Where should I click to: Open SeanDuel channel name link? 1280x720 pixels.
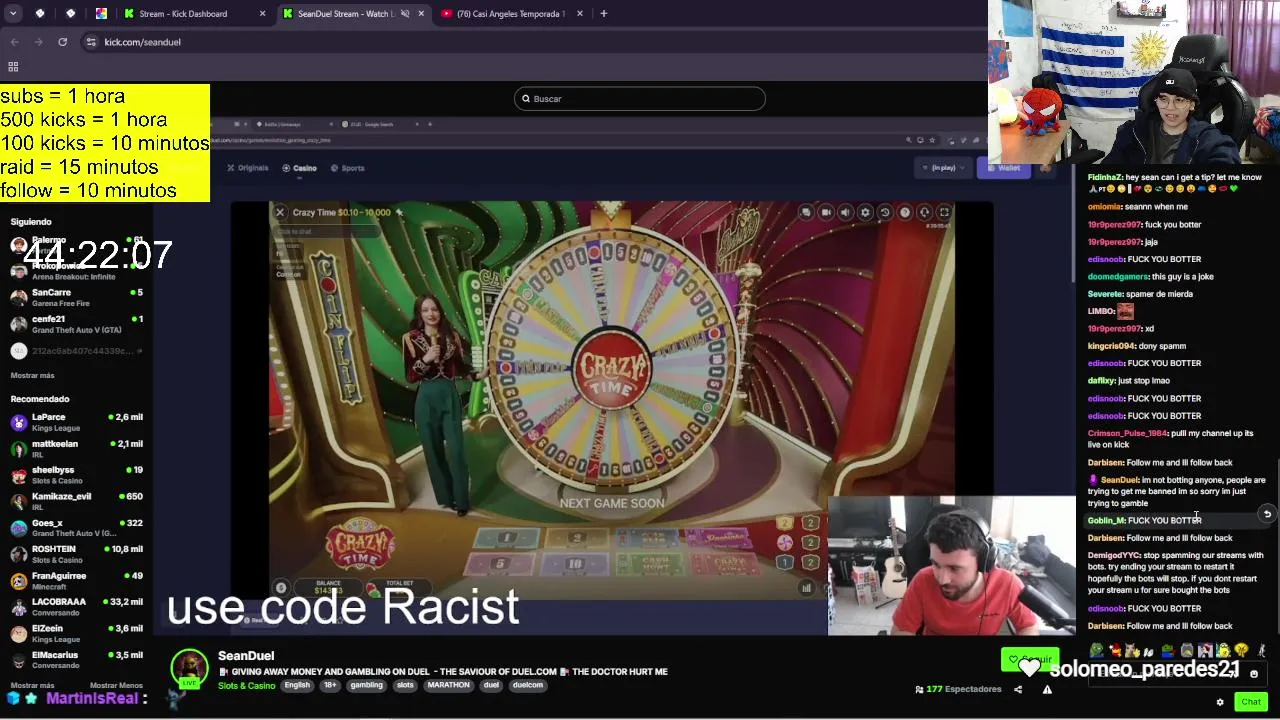246,656
